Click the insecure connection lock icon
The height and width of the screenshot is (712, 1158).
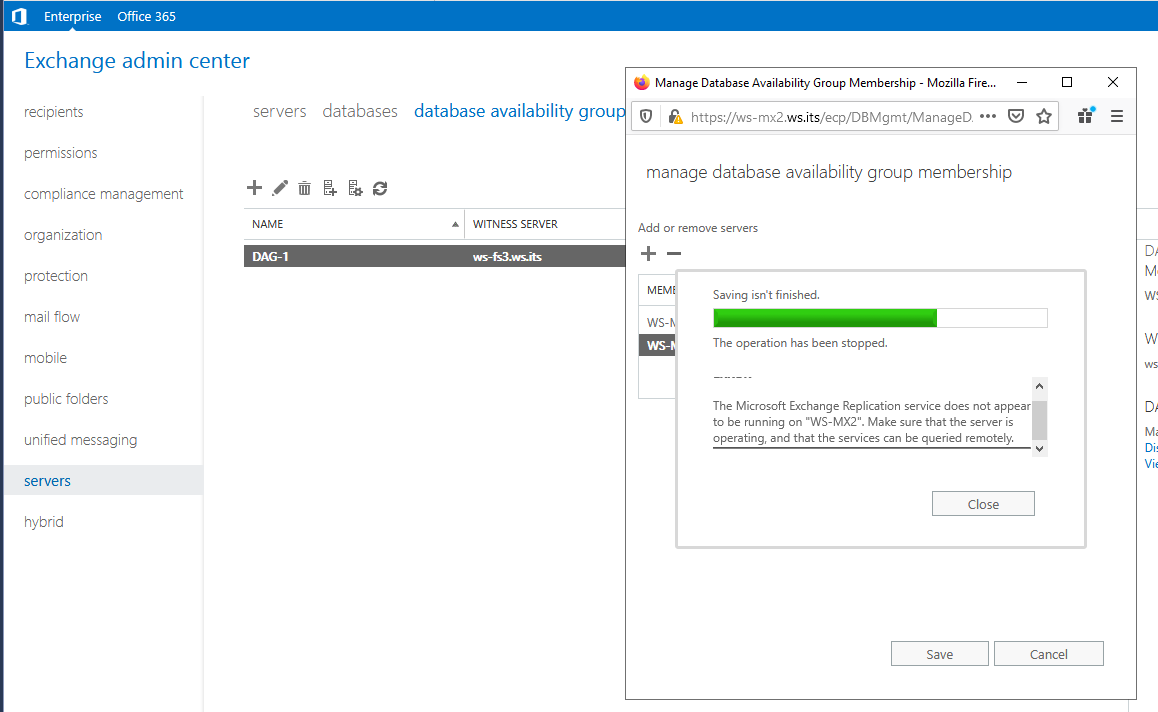coord(675,117)
